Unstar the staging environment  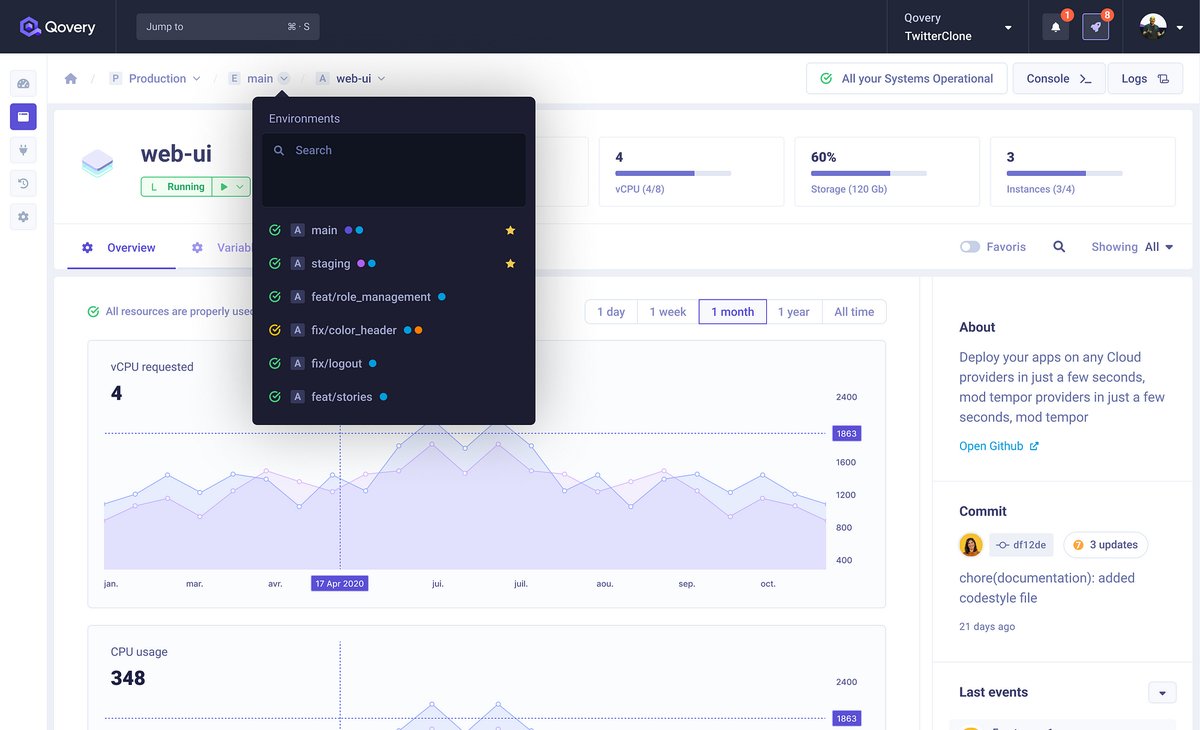click(x=510, y=264)
